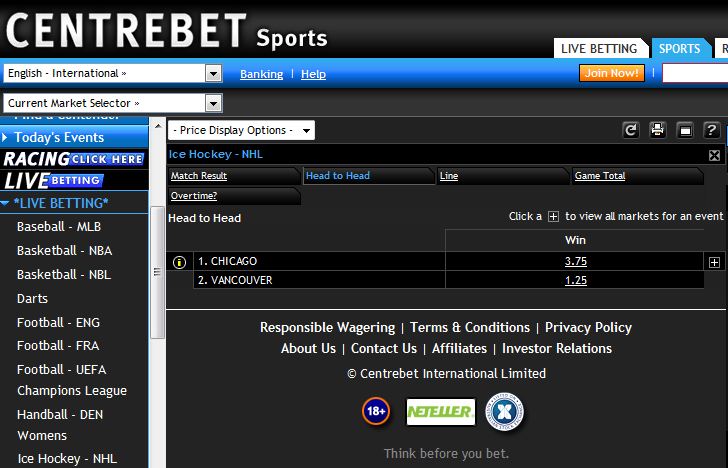Click the window view icon beside printer
728x468 pixels.
(685, 130)
